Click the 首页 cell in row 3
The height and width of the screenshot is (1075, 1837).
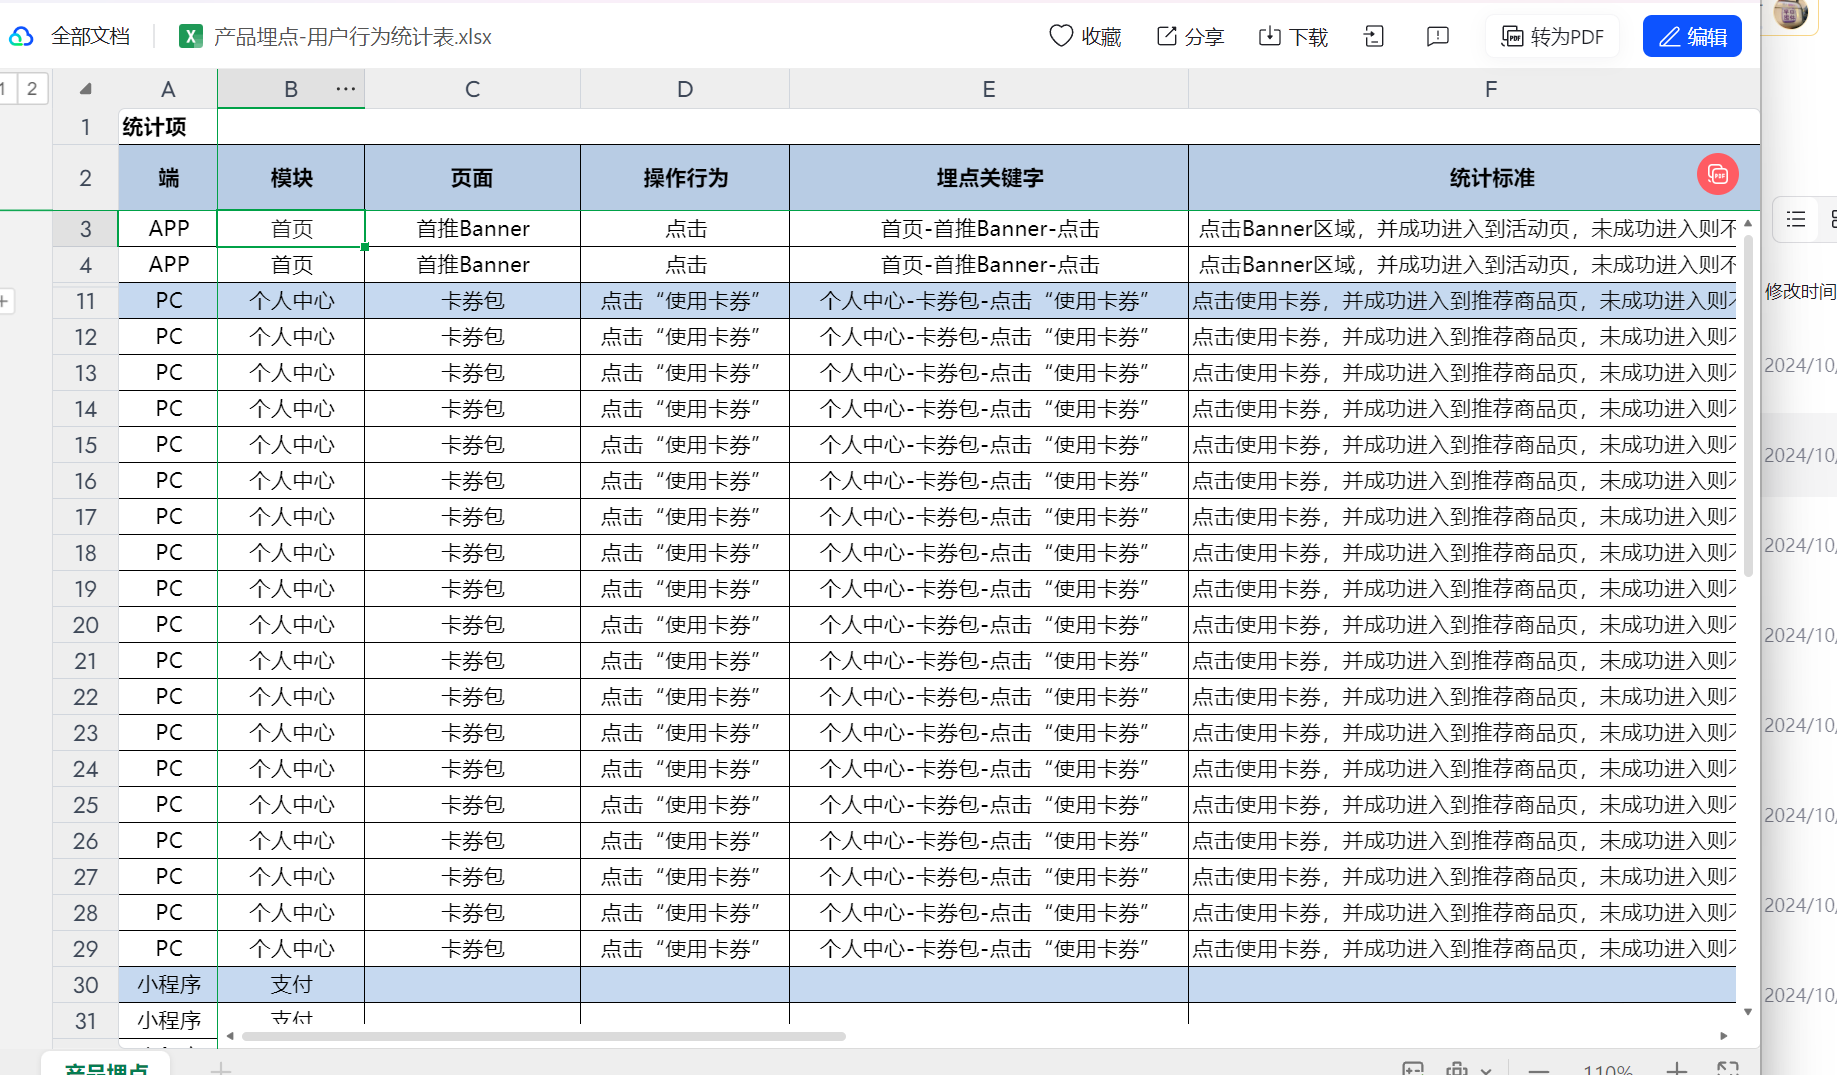tap(291, 229)
